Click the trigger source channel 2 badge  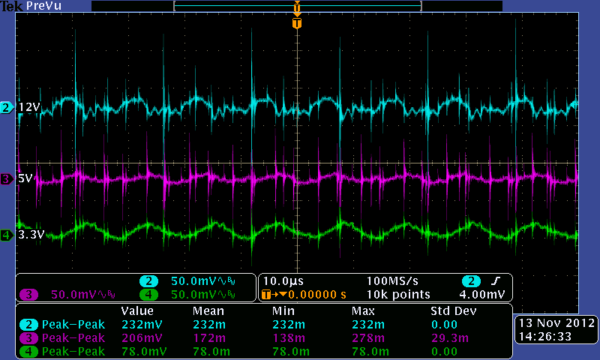pyautogui.click(x=471, y=282)
